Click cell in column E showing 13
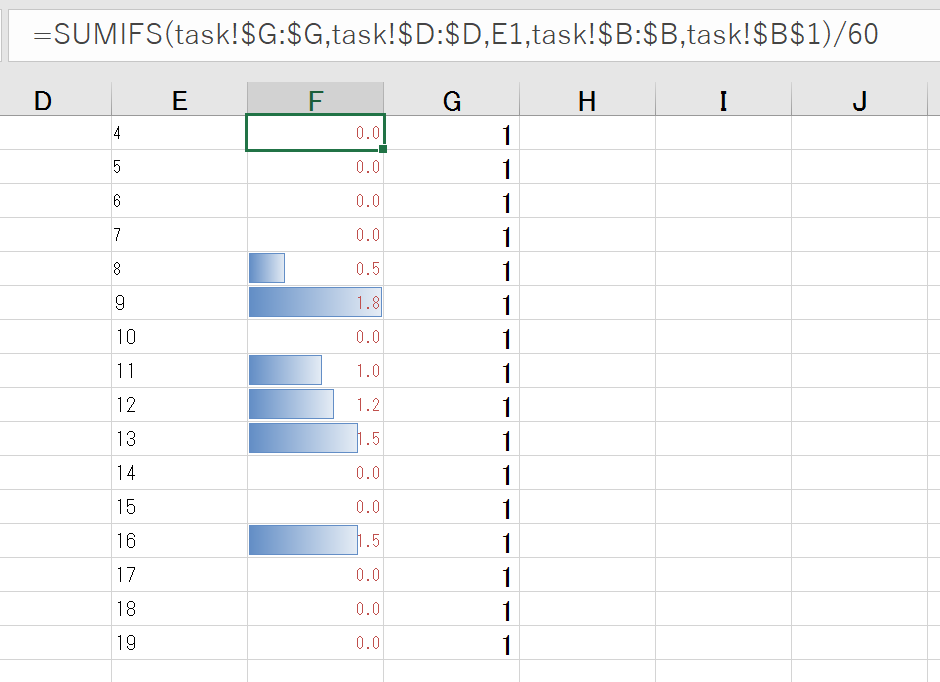The image size is (940, 682). click(179, 439)
